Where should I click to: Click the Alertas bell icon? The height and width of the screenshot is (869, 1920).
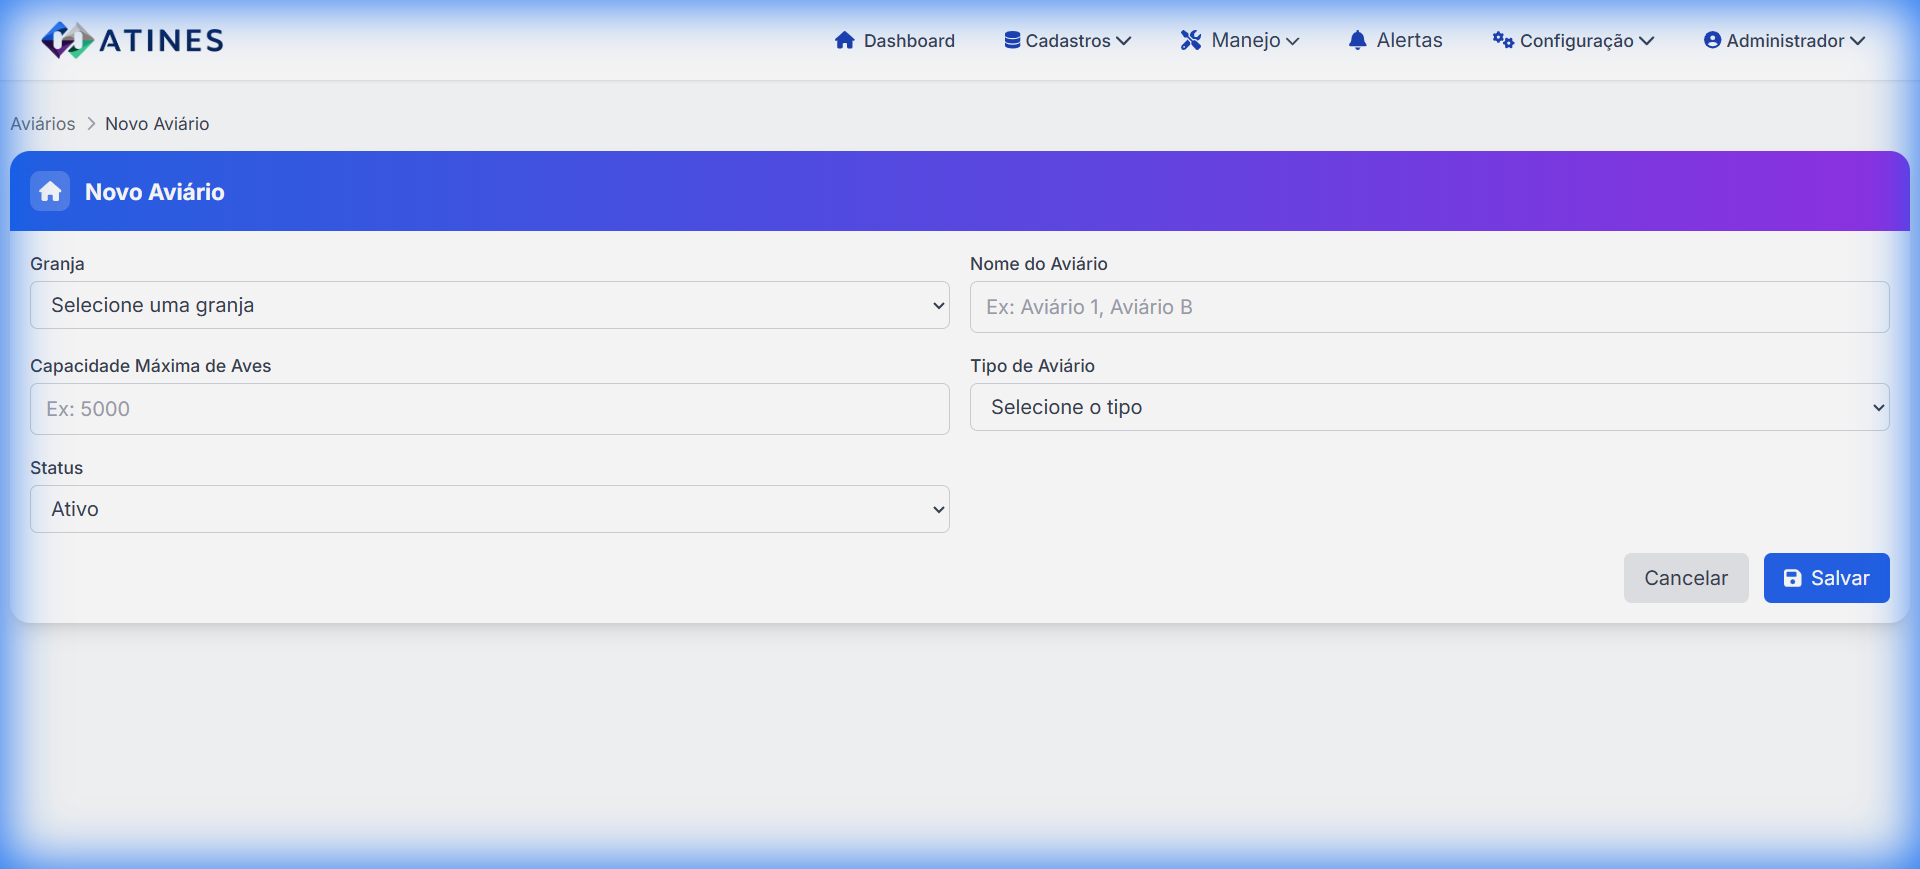(1357, 40)
